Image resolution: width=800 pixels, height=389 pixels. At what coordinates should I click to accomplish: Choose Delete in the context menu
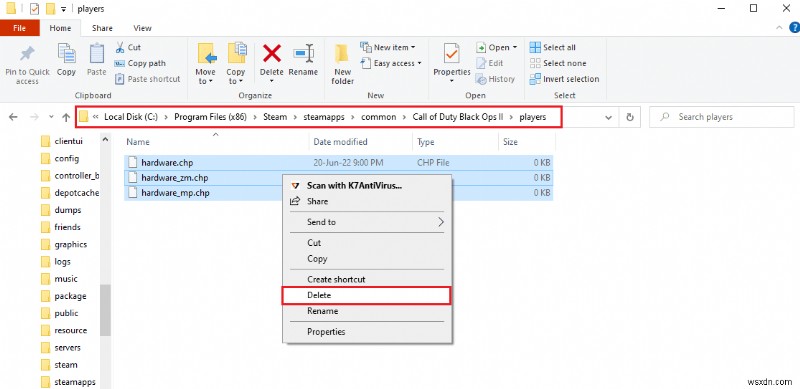[x=367, y=296]
